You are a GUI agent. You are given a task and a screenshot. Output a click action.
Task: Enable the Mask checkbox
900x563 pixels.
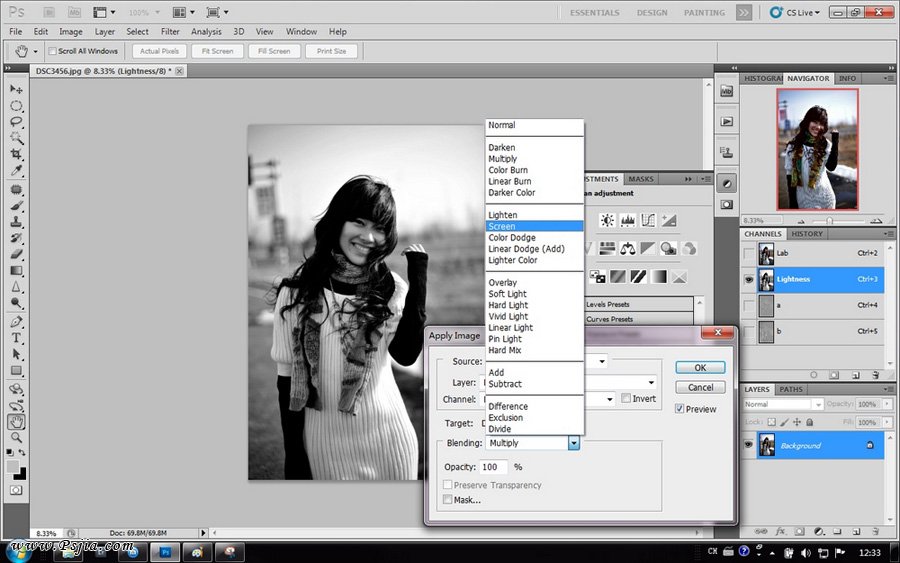pyautogui.click(x=447, y=499)
